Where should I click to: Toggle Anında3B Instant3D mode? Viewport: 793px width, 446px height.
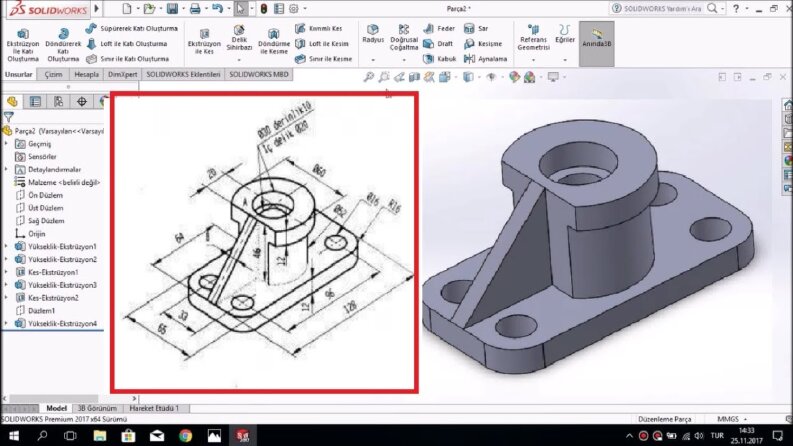[597, 43]
